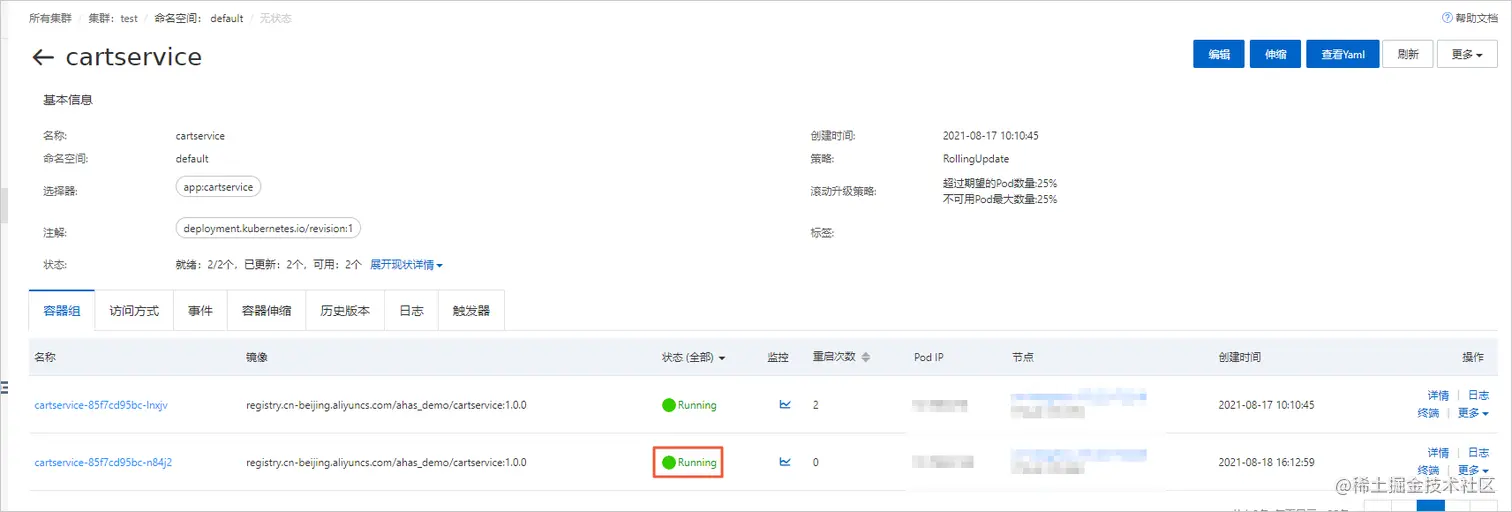The height and width of the screenshot is (512, 1512).
Task: Open 详情 for the n84j2 pod
Action: tap(1438, 453)
